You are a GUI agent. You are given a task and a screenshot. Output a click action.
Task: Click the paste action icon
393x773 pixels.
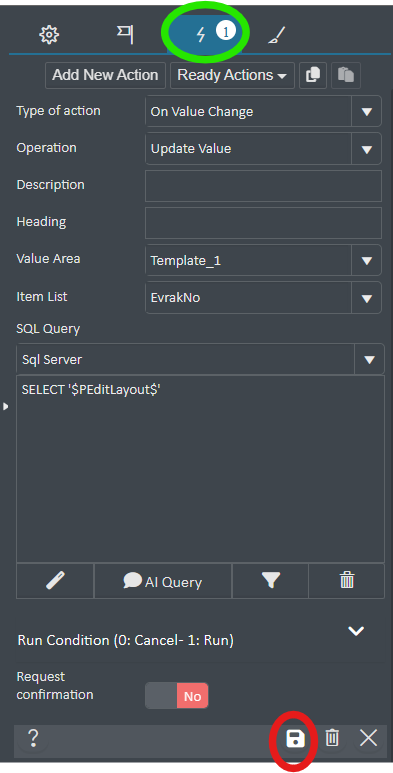pyautogui.click(x=346, y=75)
